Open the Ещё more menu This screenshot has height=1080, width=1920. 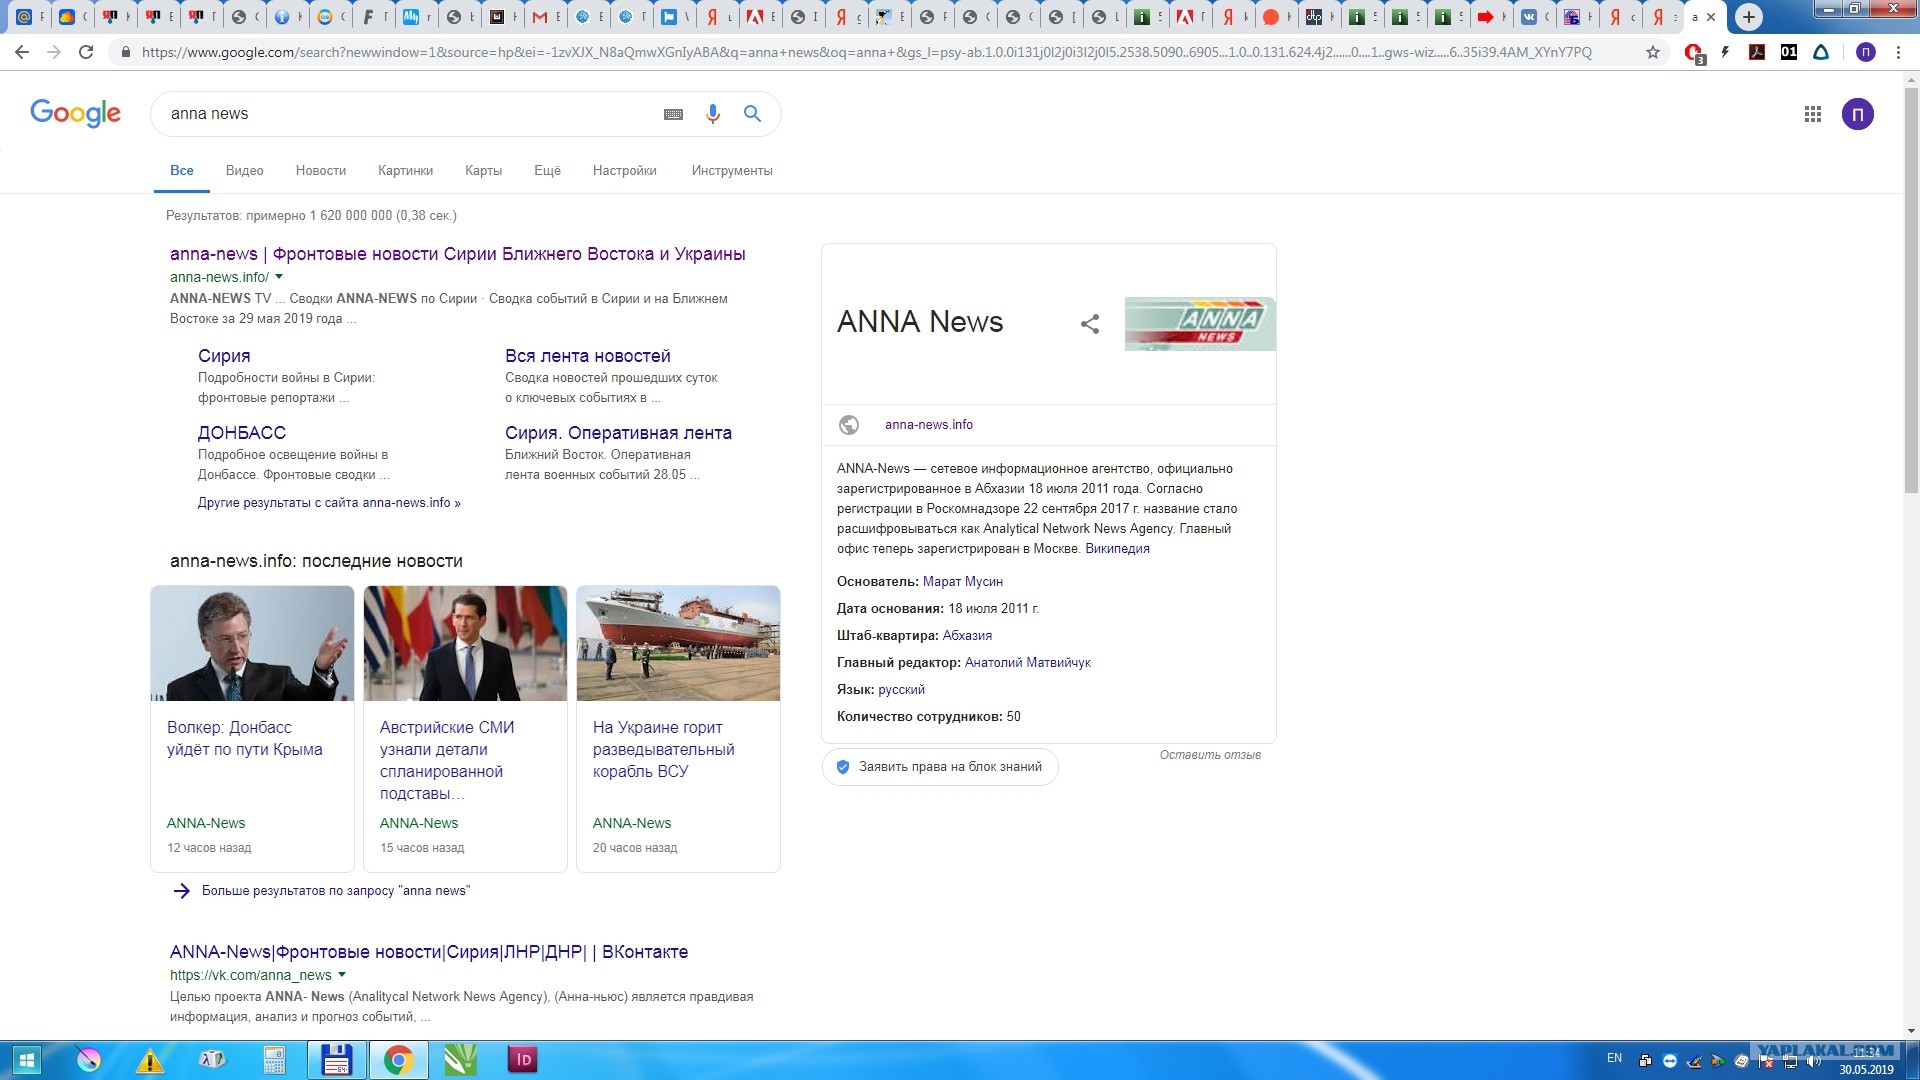click(x=547, y=171)
